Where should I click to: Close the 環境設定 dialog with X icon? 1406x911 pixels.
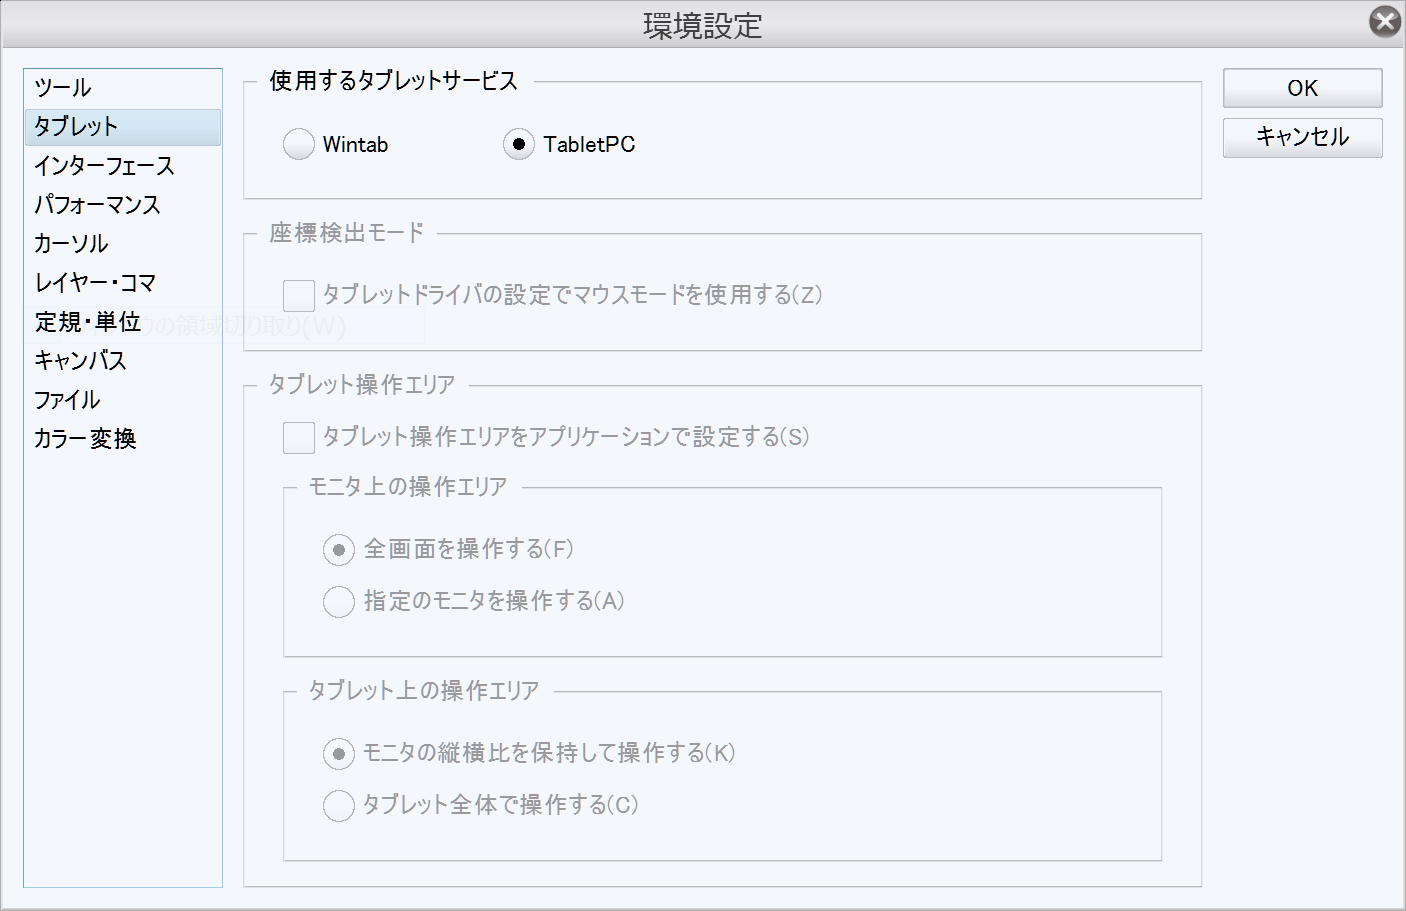[1384, 22]
